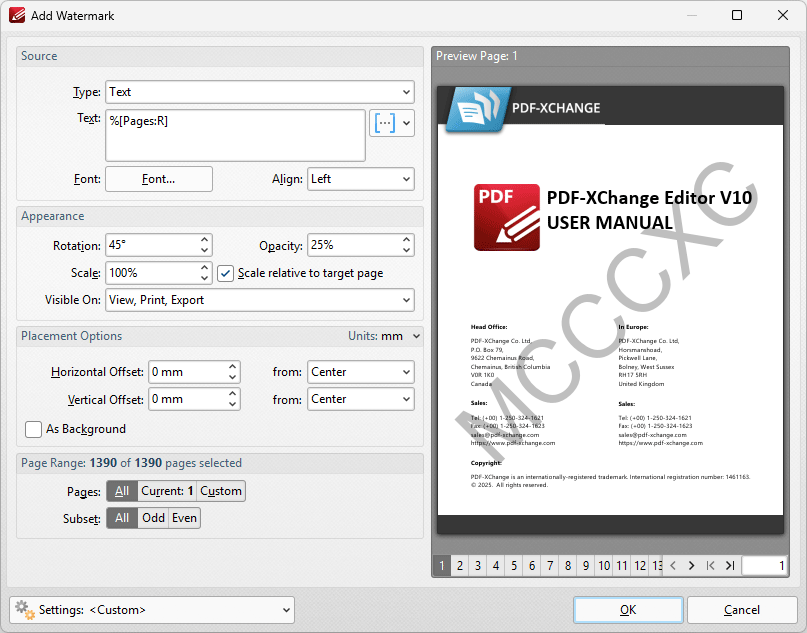Expand the Visible On dropdown

pos(260,300)
